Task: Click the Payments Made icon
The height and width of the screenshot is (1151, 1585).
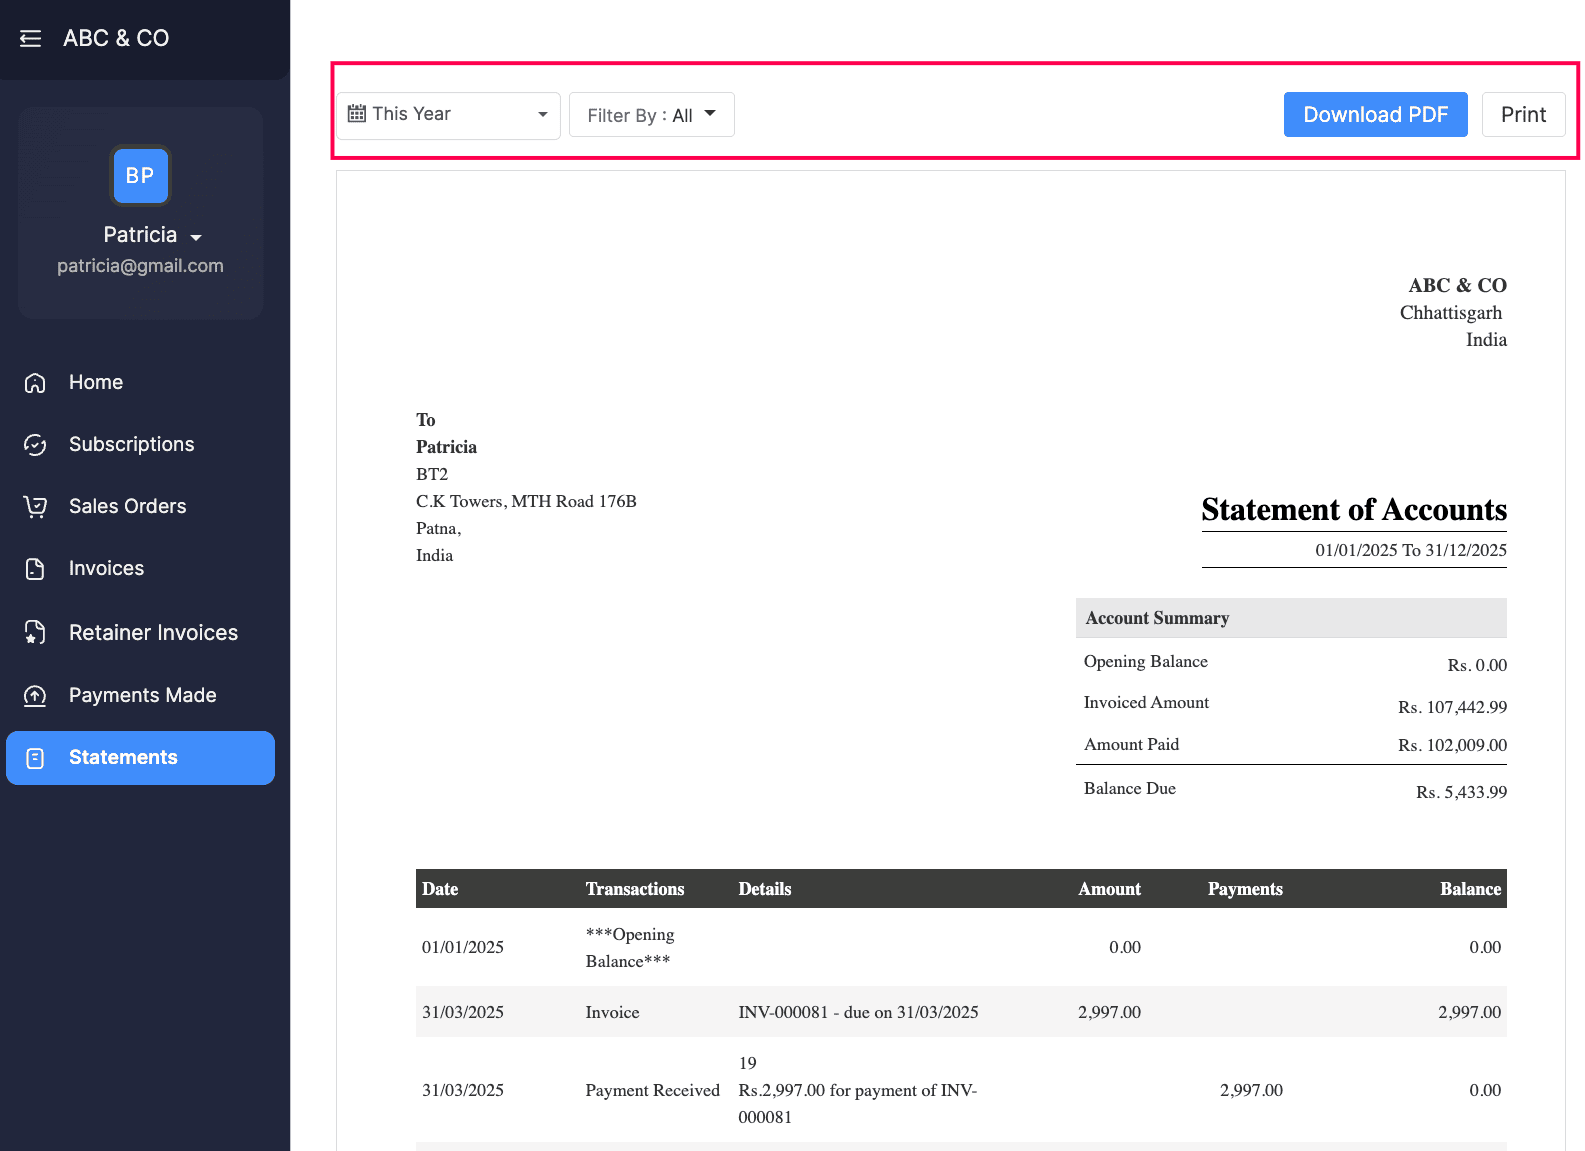Action: click(x=35, y=696)
